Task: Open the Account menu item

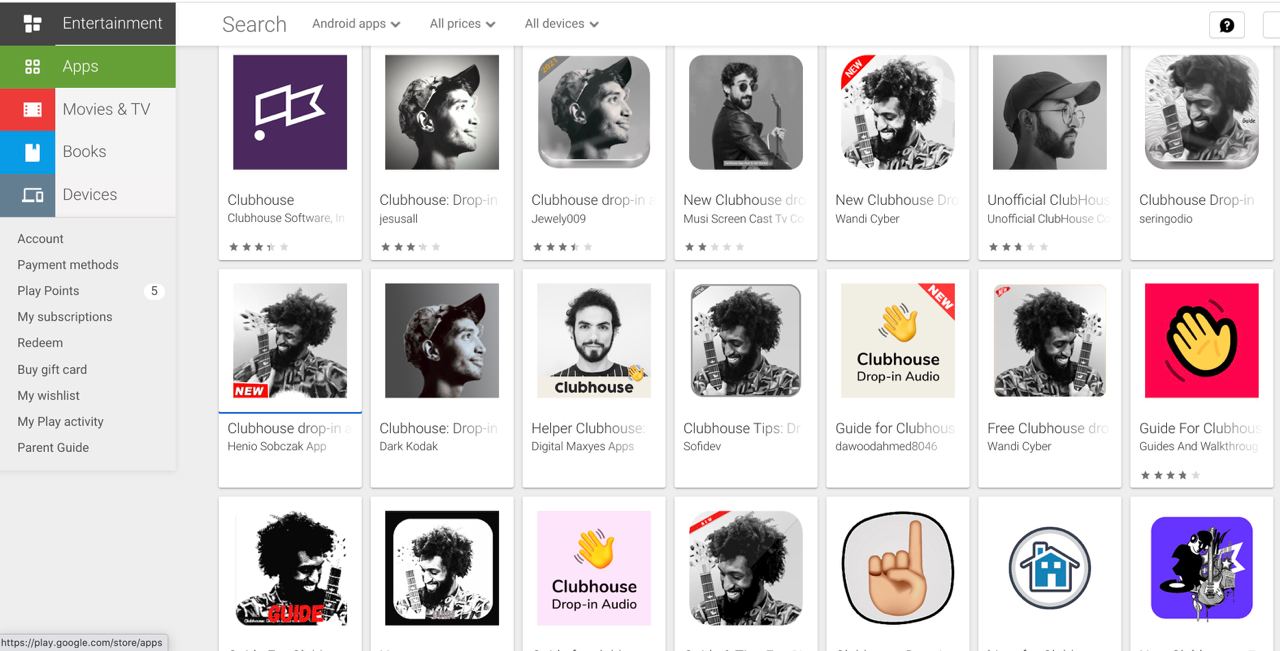Action: tap(40, 238)
